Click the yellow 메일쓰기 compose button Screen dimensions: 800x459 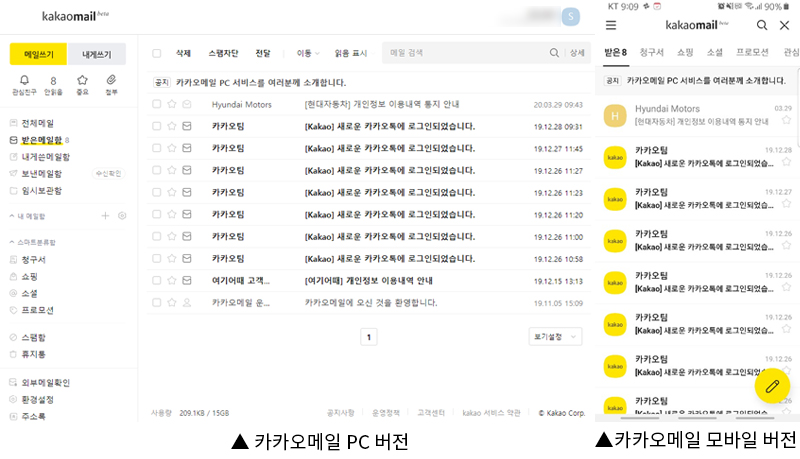[38, 54]
